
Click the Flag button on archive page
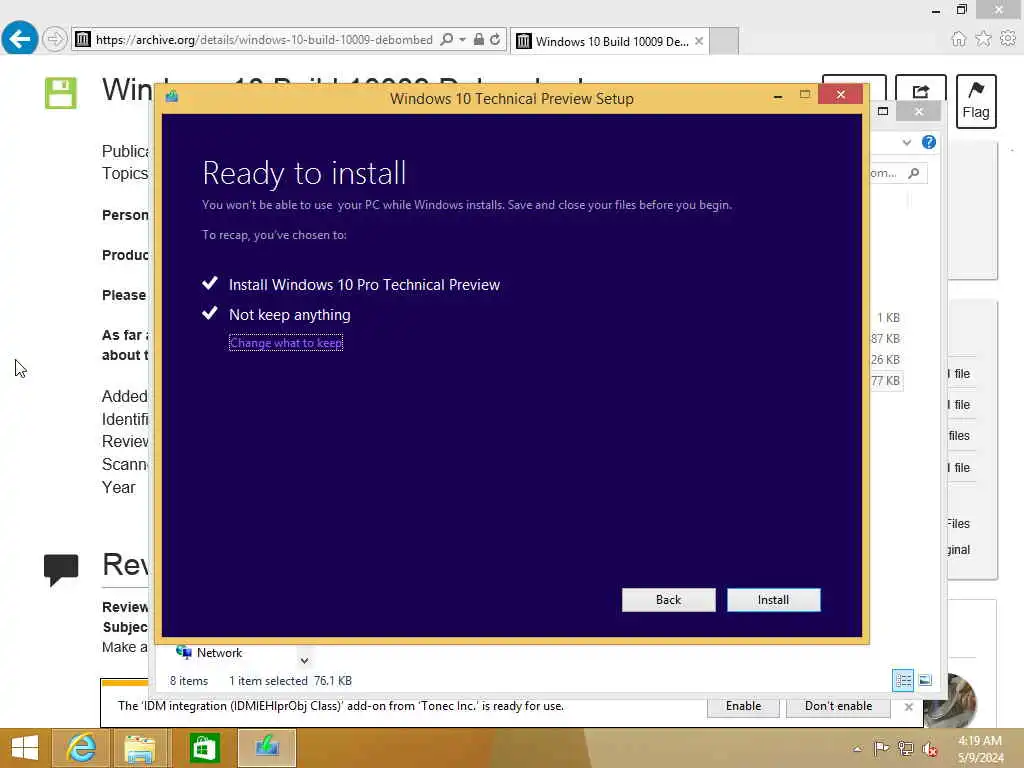(976, 101)
